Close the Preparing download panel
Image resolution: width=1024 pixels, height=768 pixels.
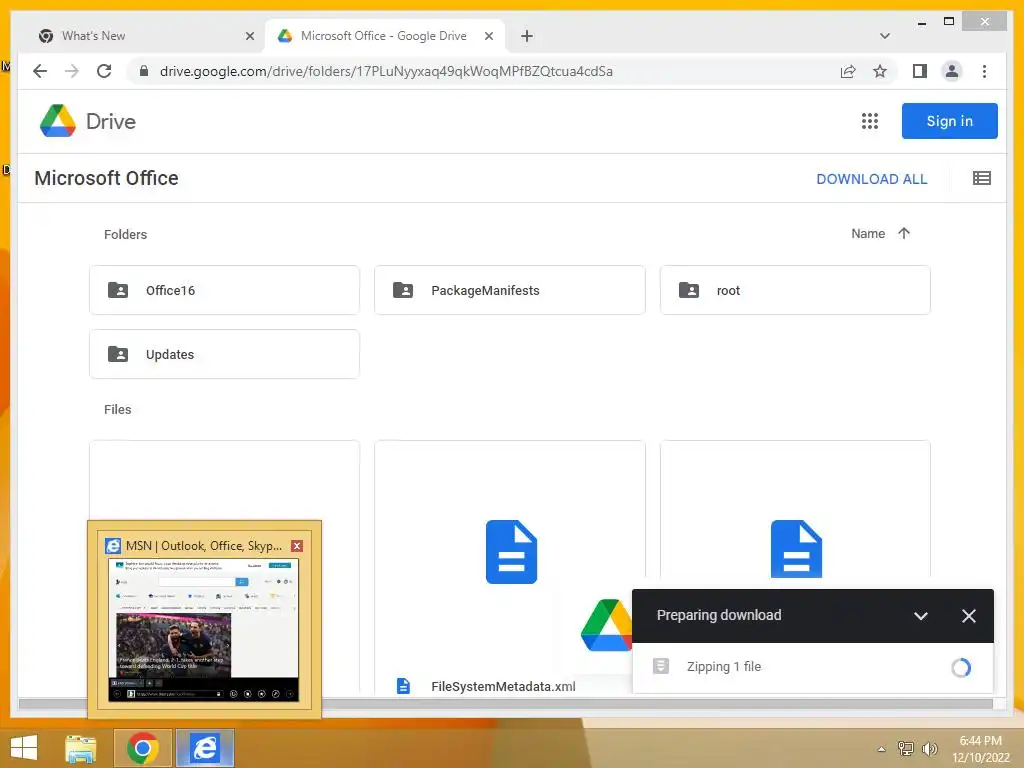coord(968,616)
